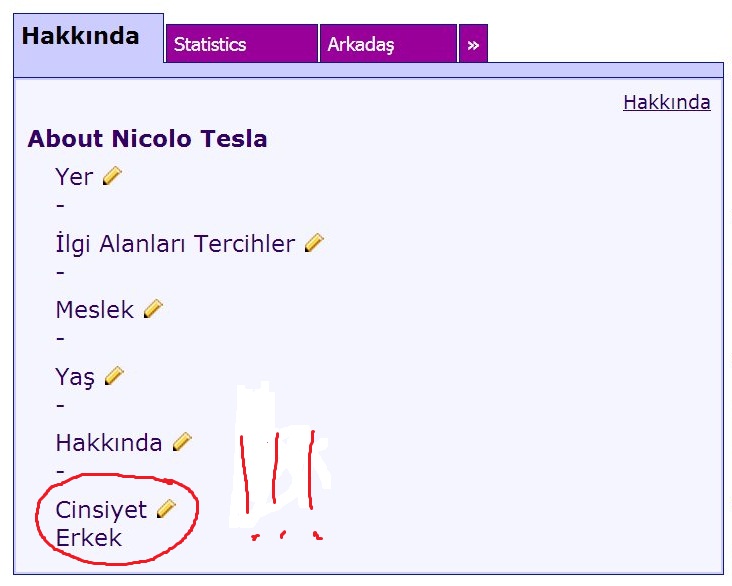Click the pencil icon next to Yaş
The height and width of the screenshot is (586, 732).
pyautogui.click(x=114, y=376)
